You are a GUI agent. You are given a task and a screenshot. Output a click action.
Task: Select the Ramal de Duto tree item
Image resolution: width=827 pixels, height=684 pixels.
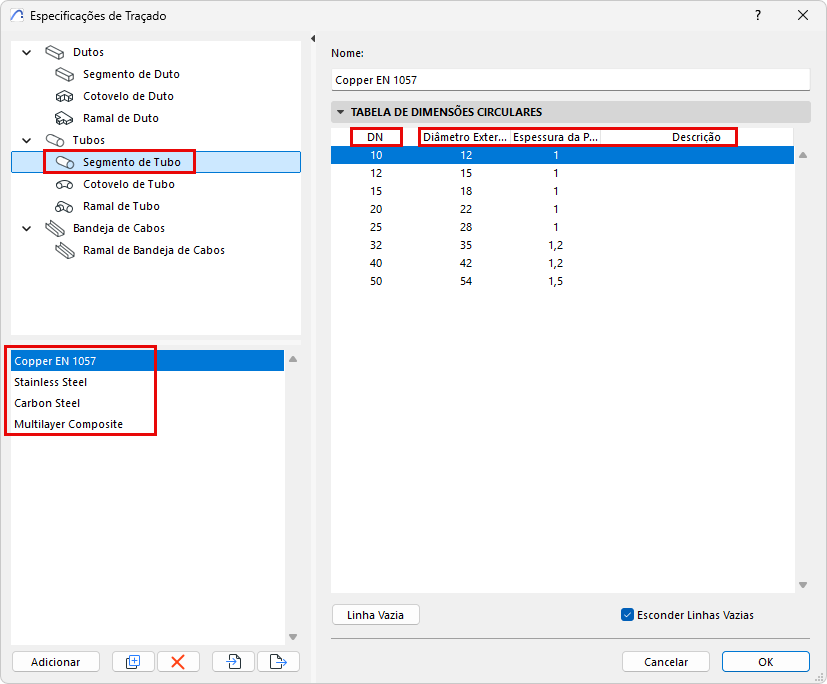pyautogui.click(x=121, y=118)
